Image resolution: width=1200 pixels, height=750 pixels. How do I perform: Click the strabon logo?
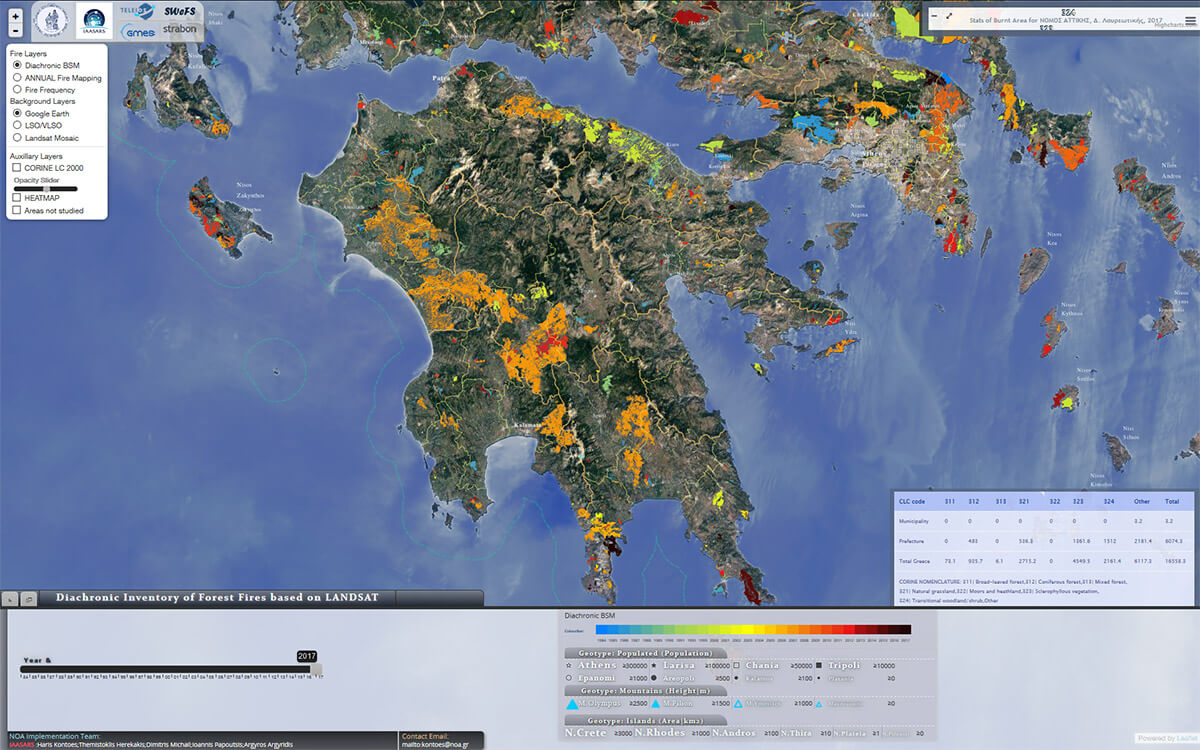click(x=179, y=29)
